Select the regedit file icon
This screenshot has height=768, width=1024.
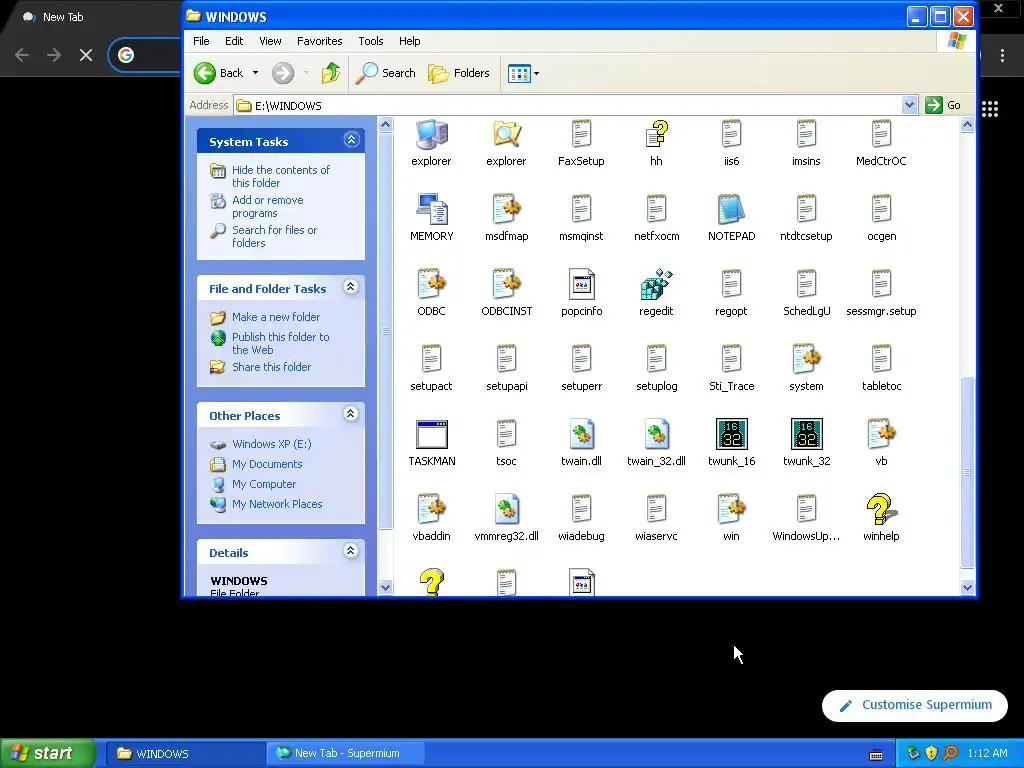point(656,284)
